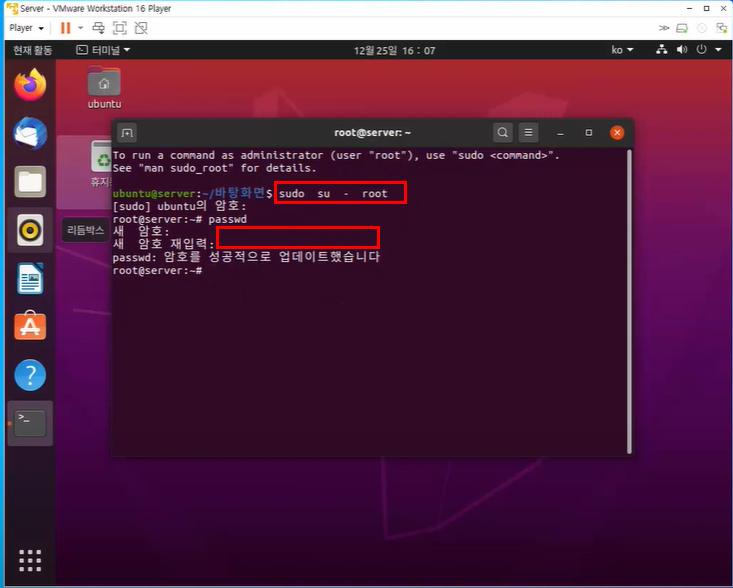Screen dimensions: 733x588
Task: Open the volume icon in top bar
Action: tap(682, 50)
